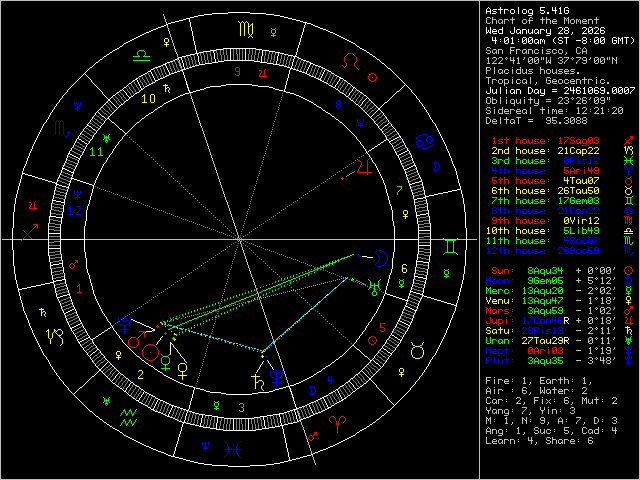This screenshot has width=640, height=480.
Task: Click the large Scorpio glyph on the outer ring
Action: [x=62, y=128]
